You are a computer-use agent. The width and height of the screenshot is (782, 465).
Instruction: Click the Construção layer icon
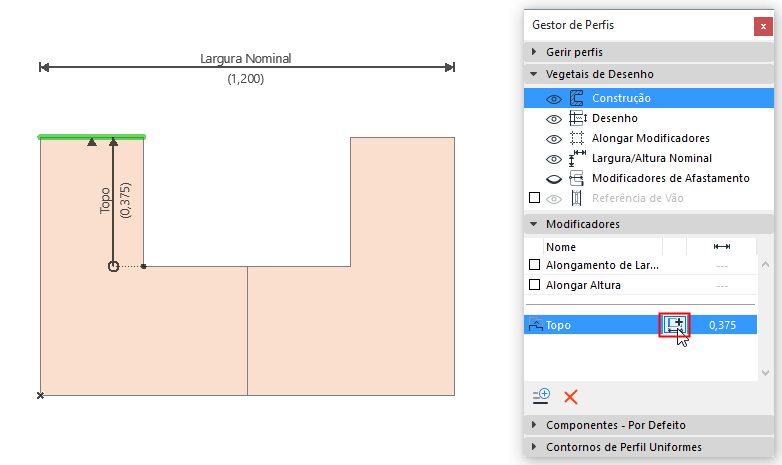pos(577,98)
